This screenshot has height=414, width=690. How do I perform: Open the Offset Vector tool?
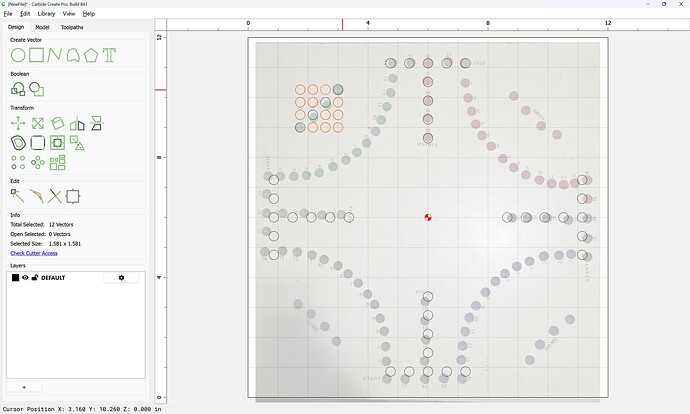[x=18, y=143]
